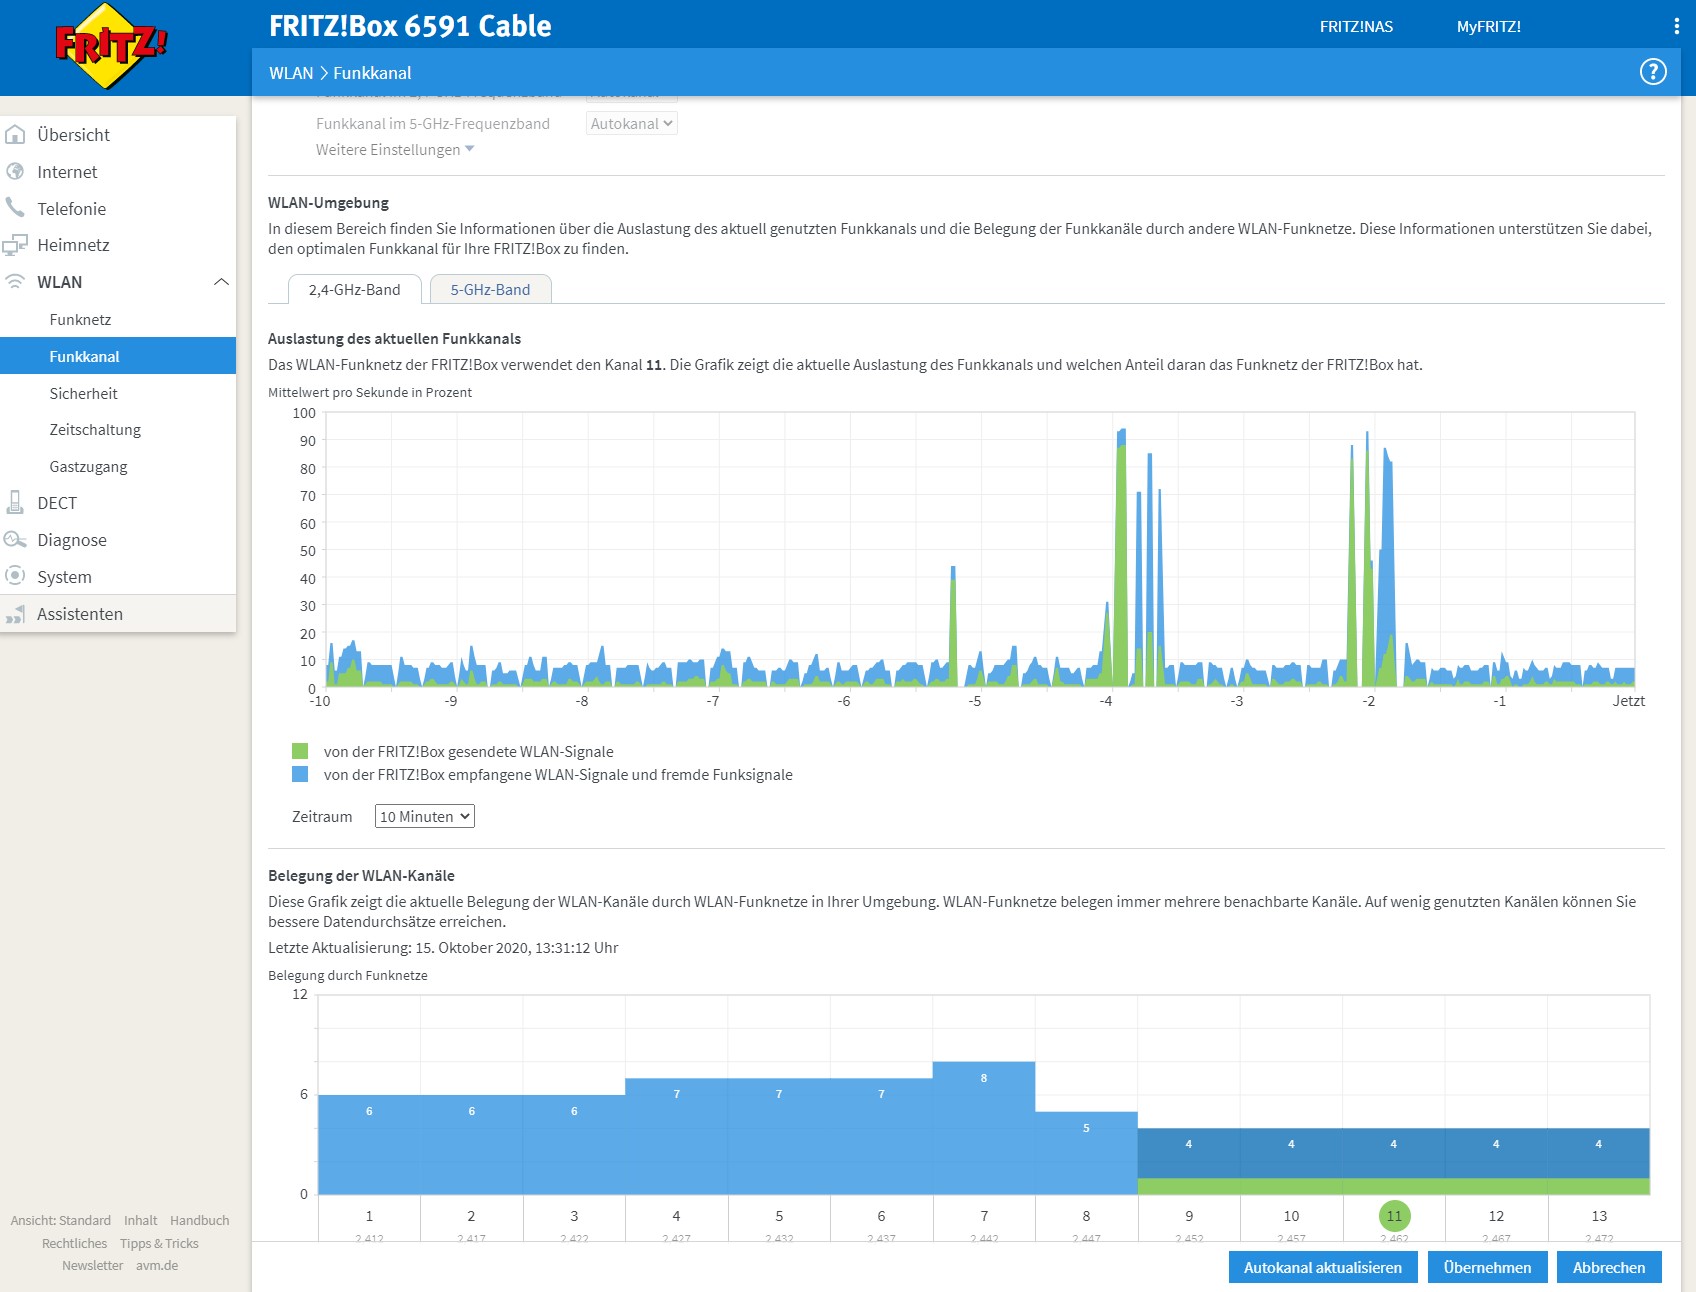Open the avm.de footer link
Viewport: 1696px width, 1292px height.
(x=157, y=1265)
